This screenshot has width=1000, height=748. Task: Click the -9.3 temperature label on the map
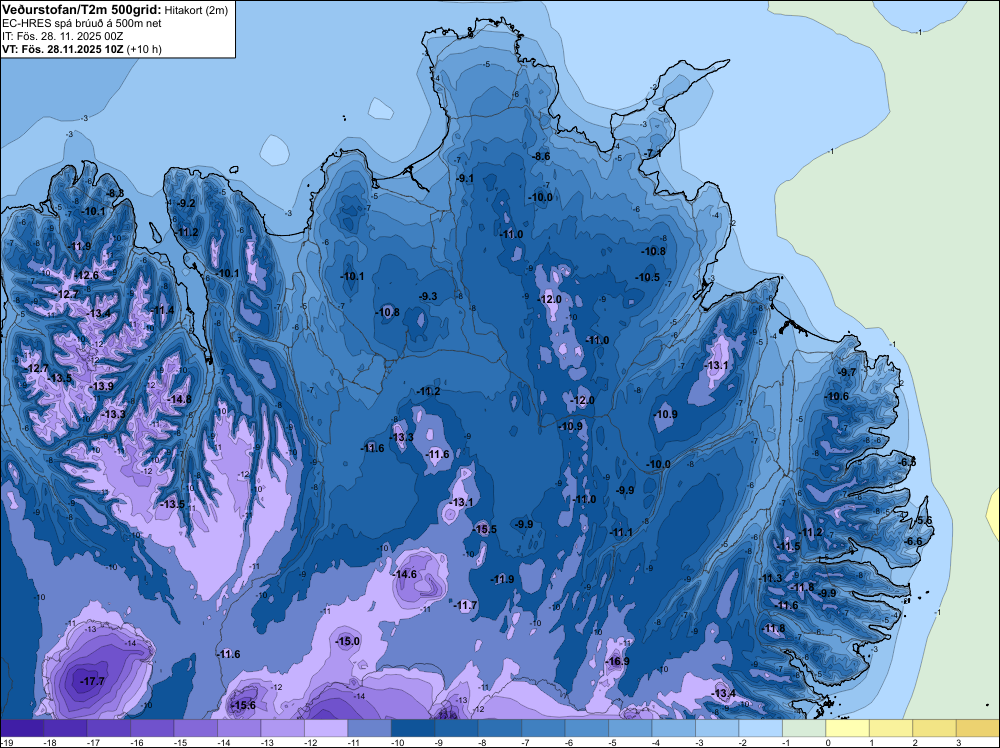[428, 297]
